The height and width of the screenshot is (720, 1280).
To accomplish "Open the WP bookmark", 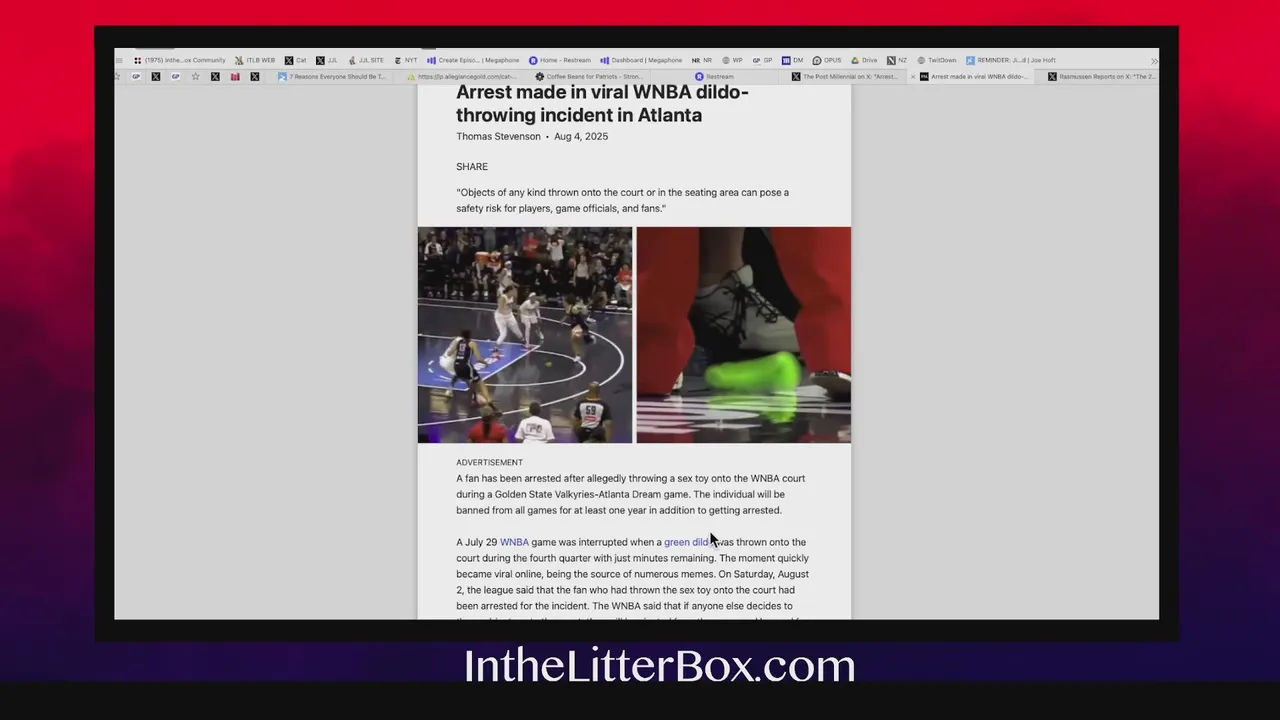I will (x=732, y=60).
